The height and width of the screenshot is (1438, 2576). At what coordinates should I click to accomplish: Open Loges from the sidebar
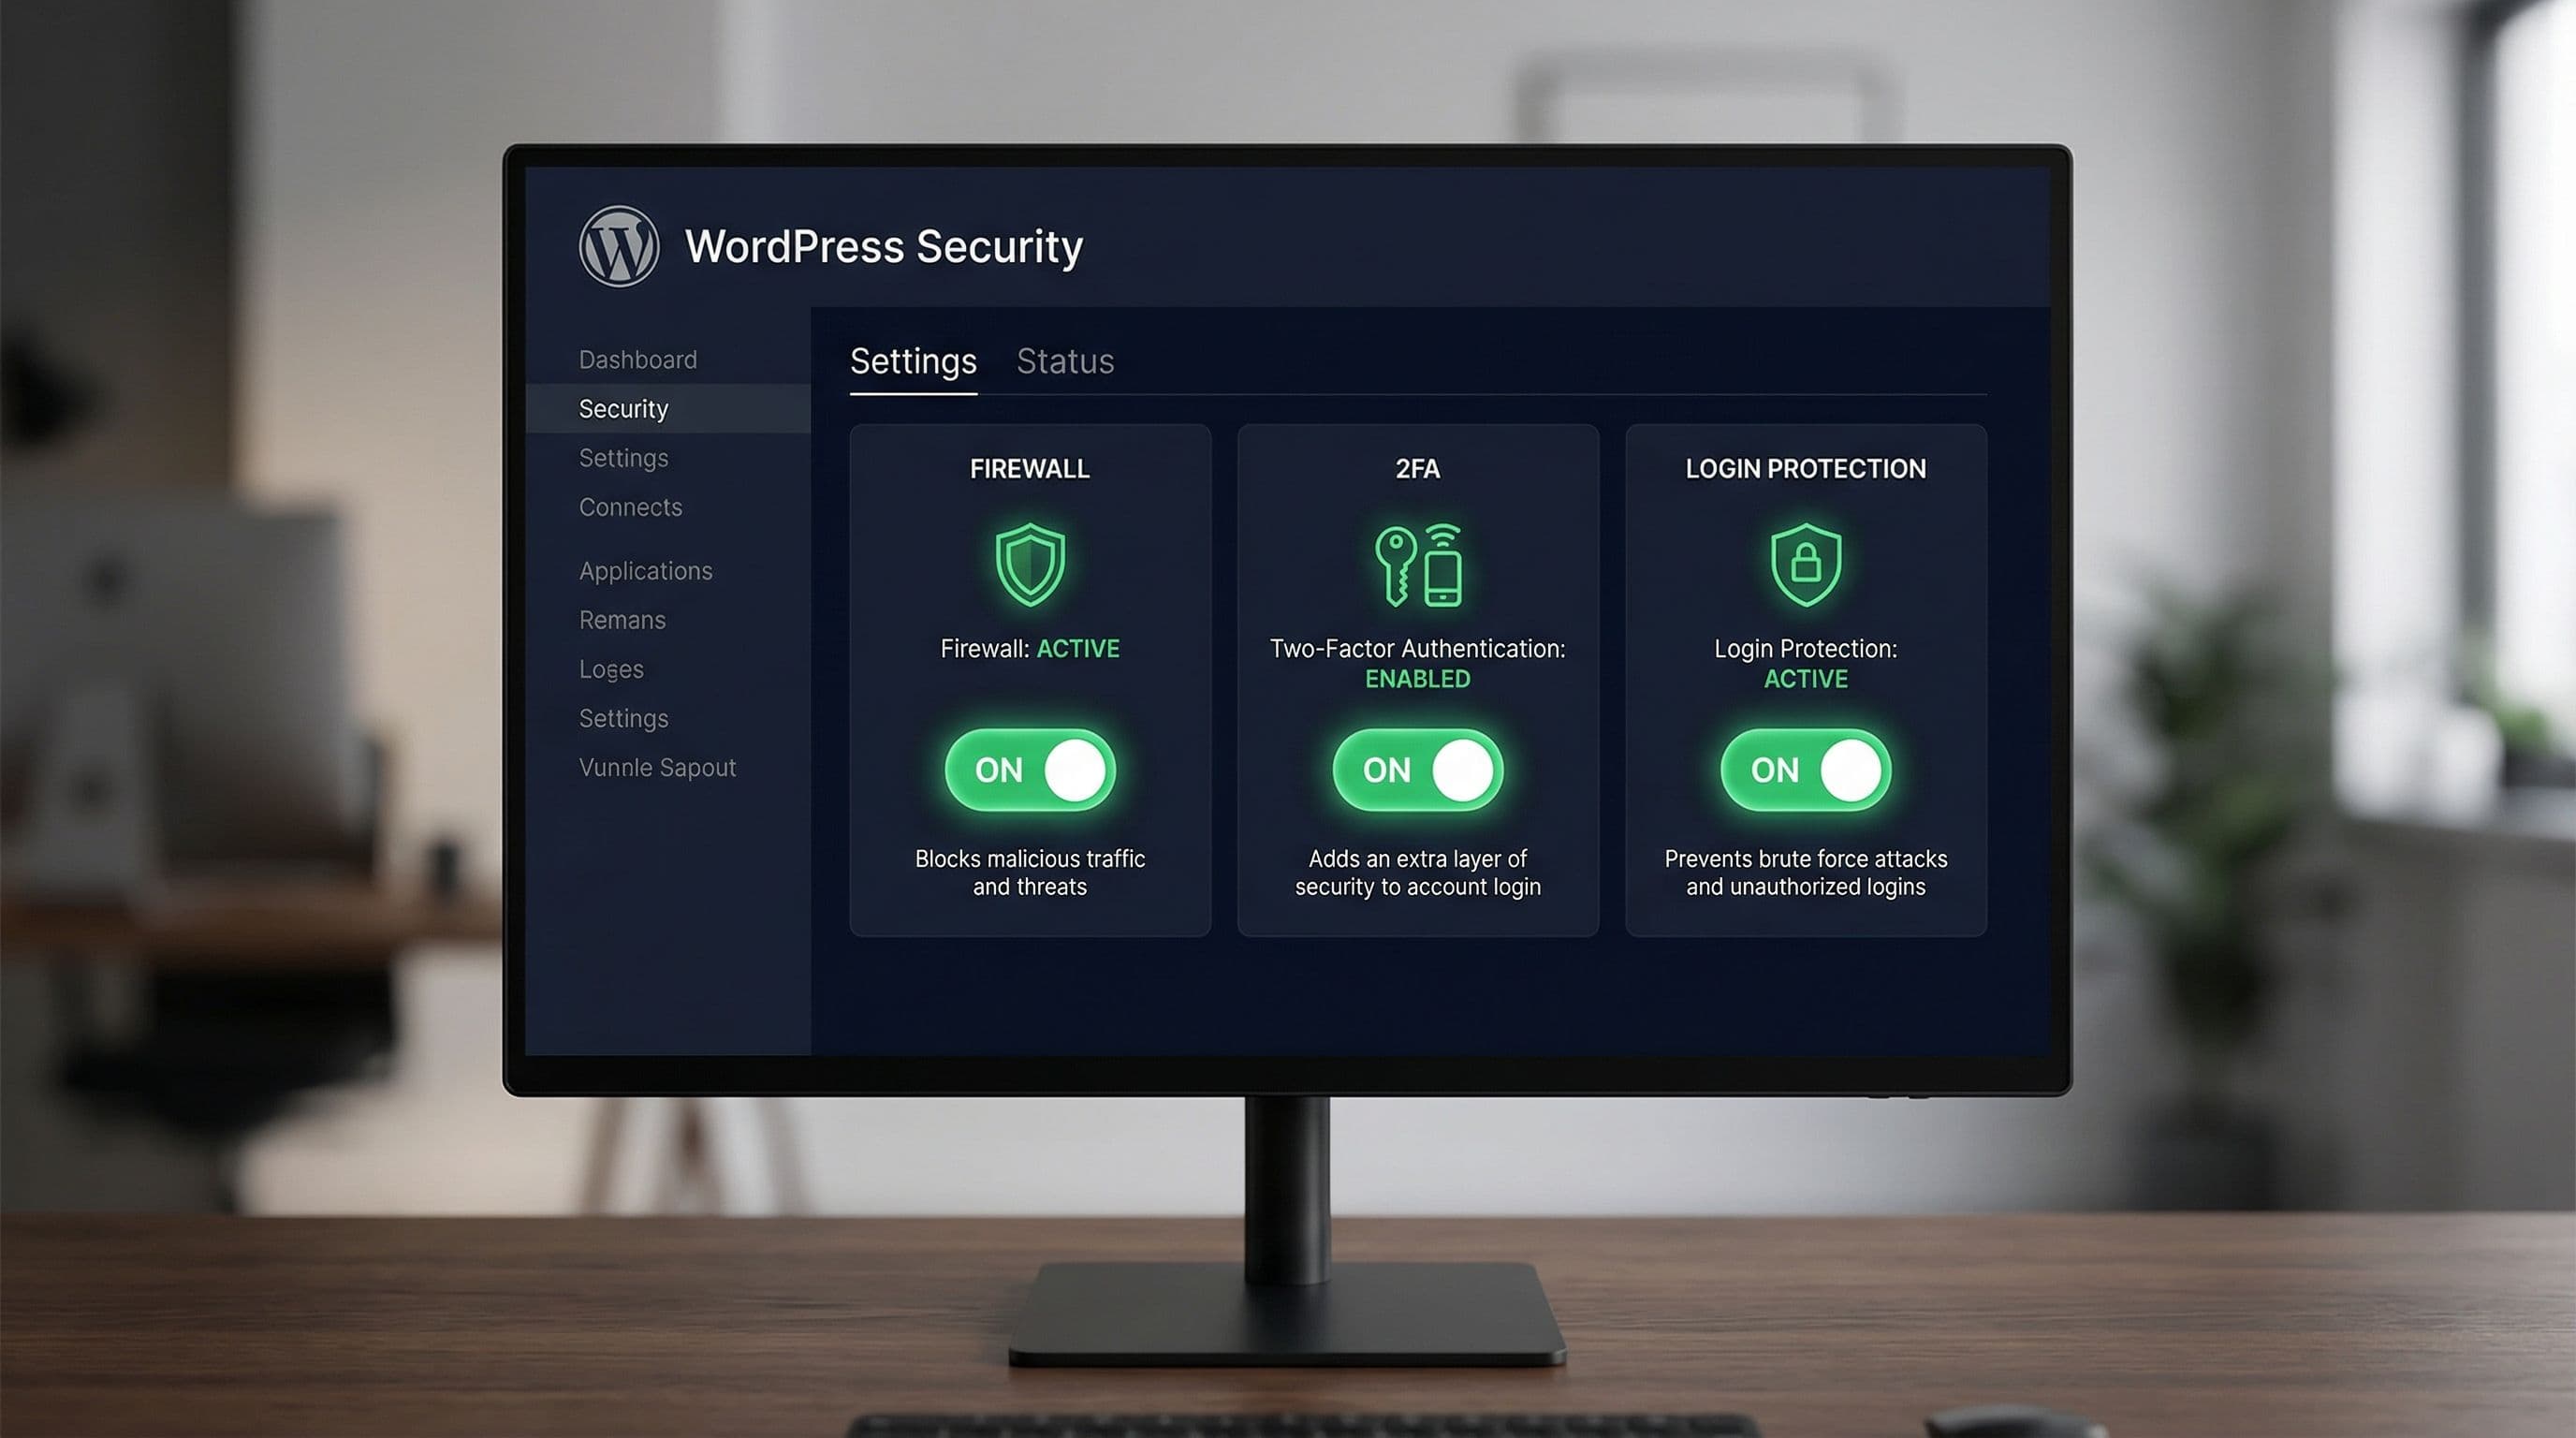tap(611, 669)
